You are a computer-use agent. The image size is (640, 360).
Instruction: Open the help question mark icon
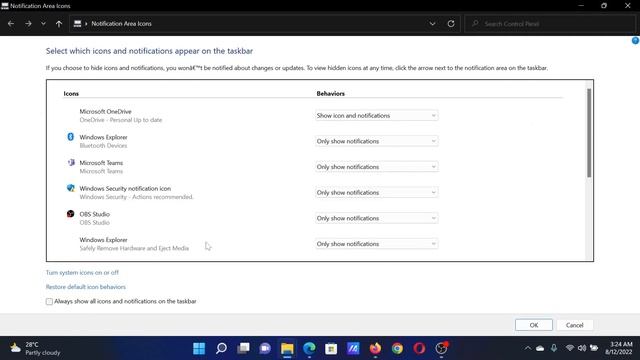[x=636, y=40]
